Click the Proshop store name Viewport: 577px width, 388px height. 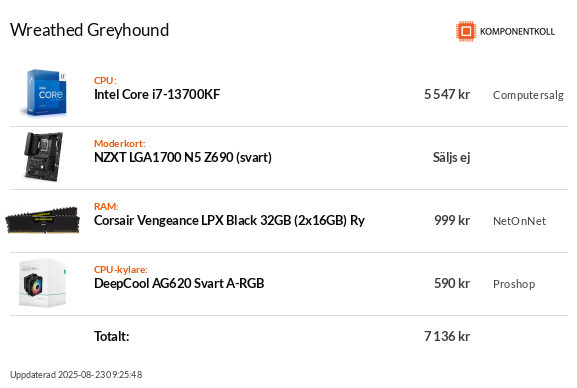[514, 284]
